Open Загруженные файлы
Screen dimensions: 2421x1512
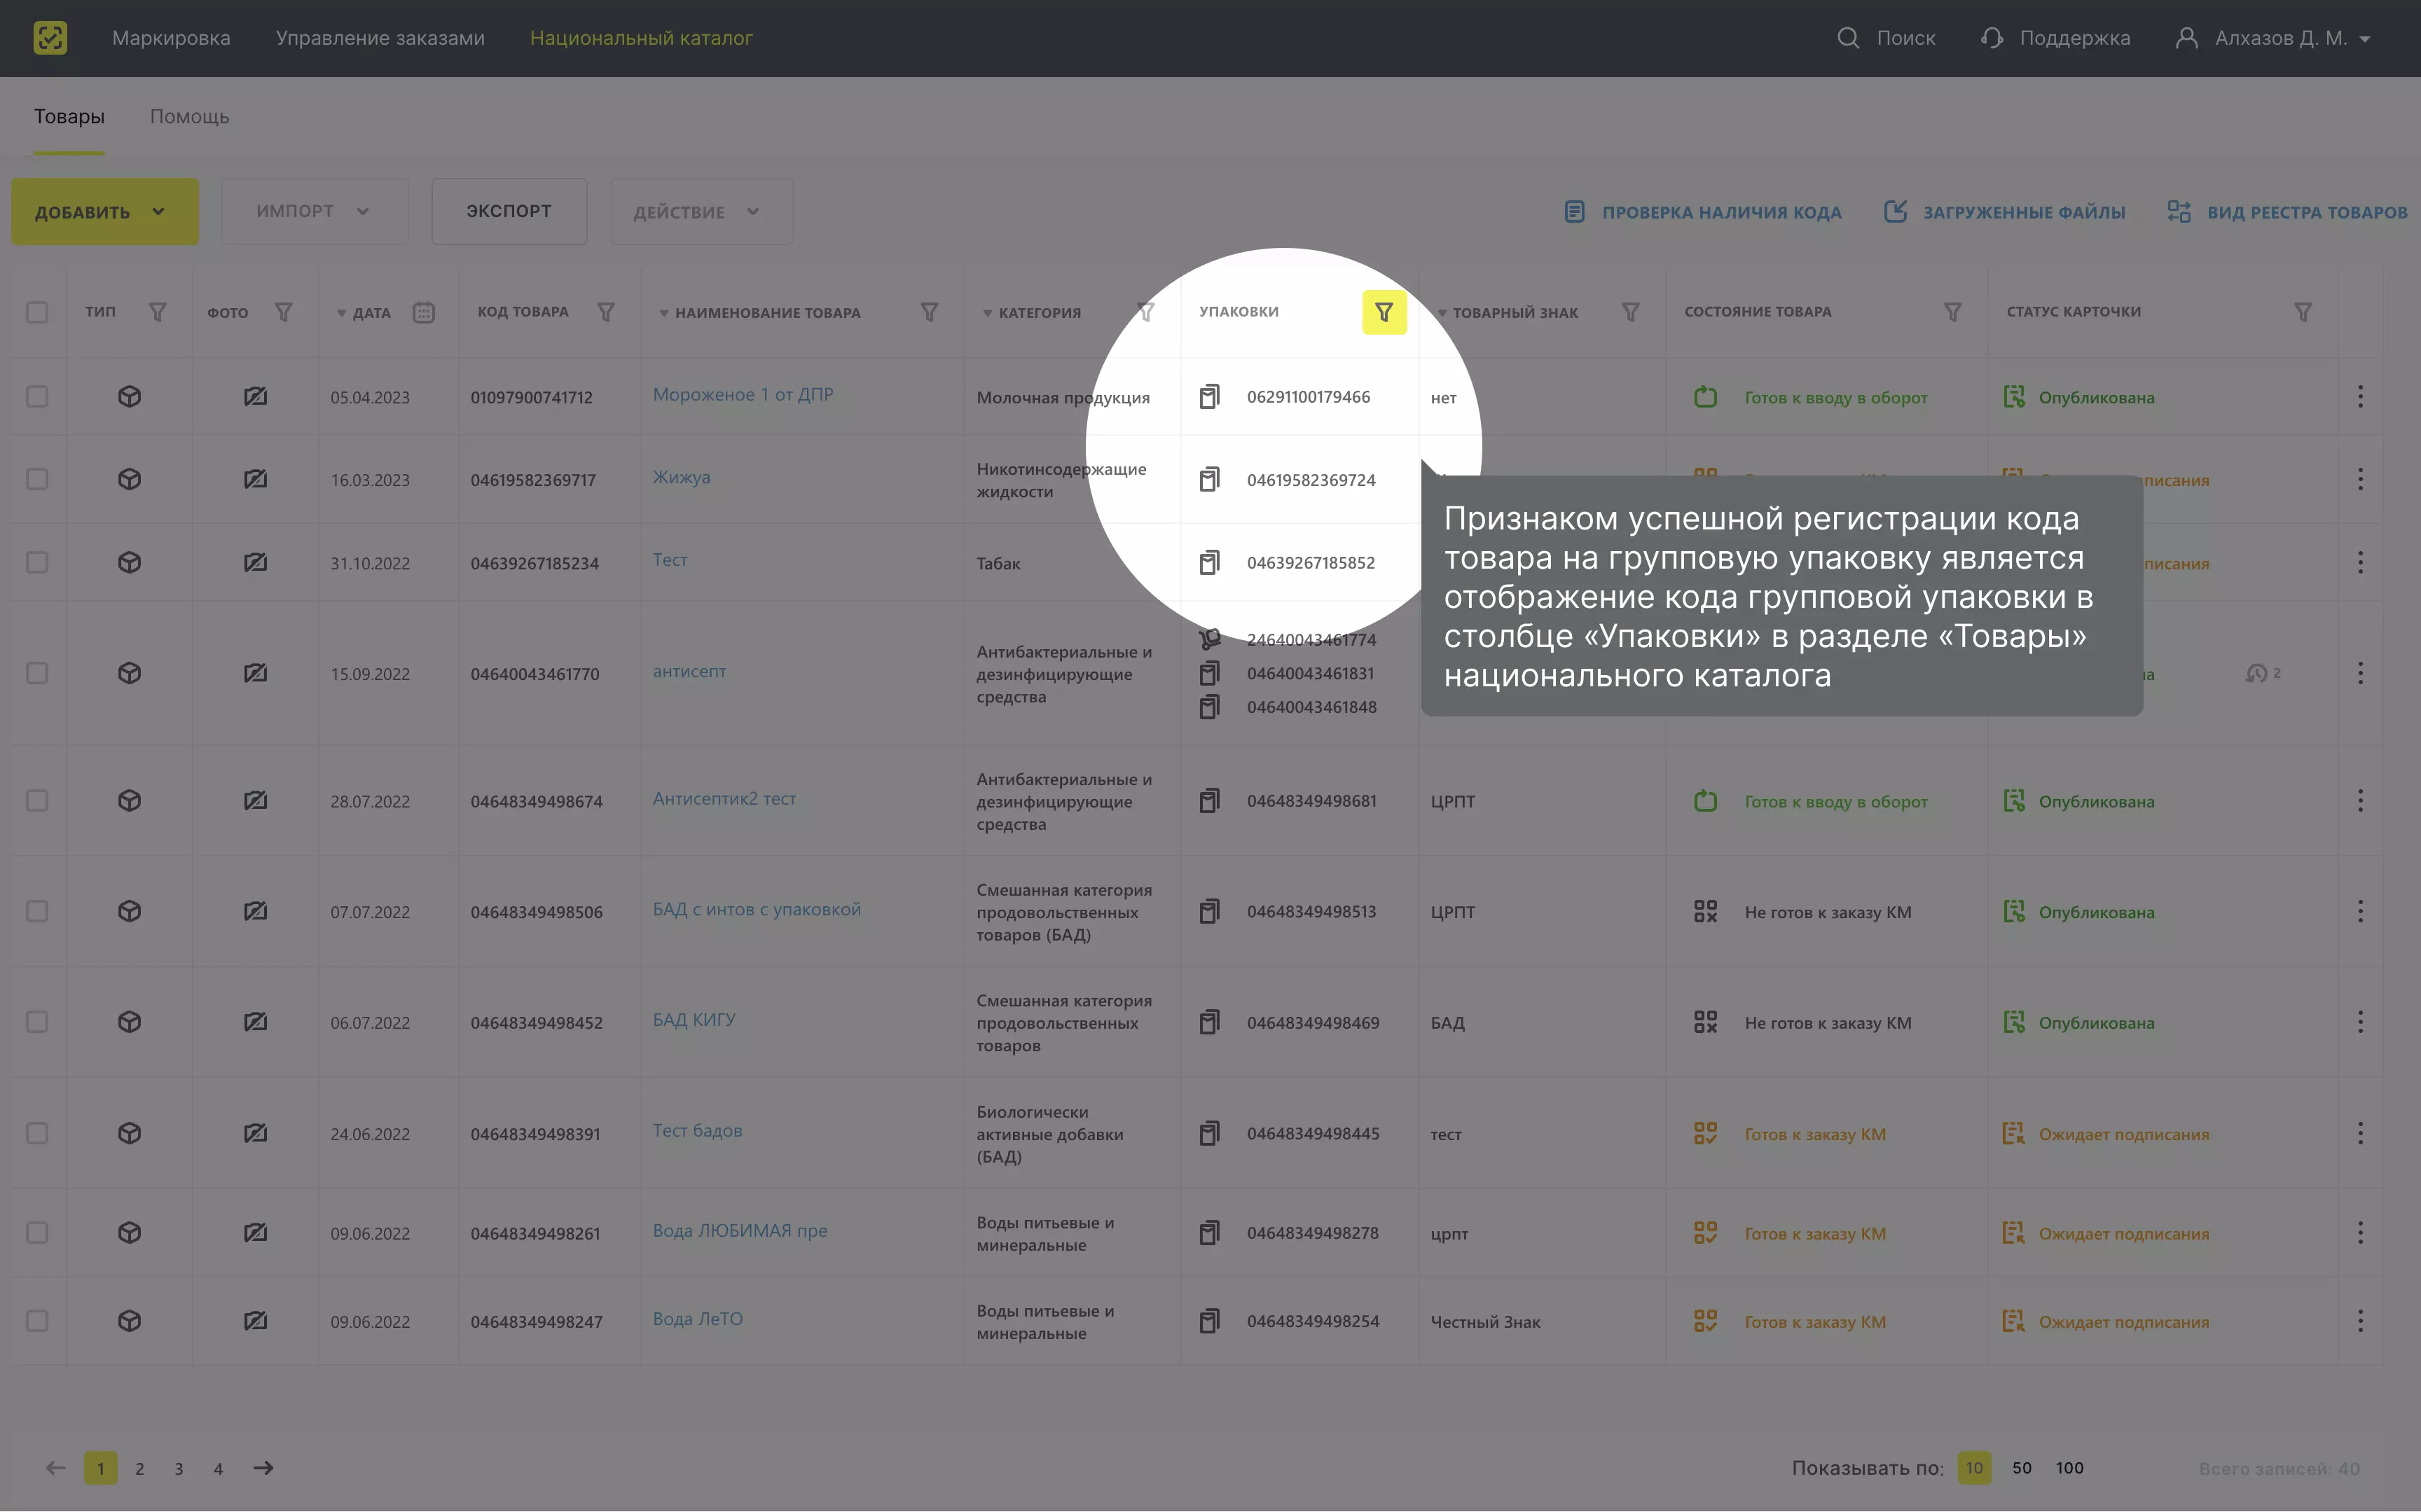coord(2005,212)
